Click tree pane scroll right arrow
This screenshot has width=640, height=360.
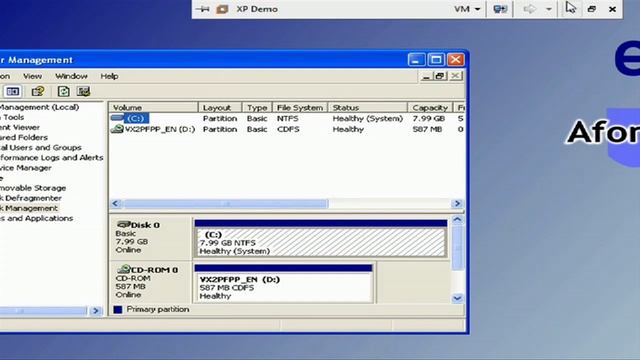96,311
